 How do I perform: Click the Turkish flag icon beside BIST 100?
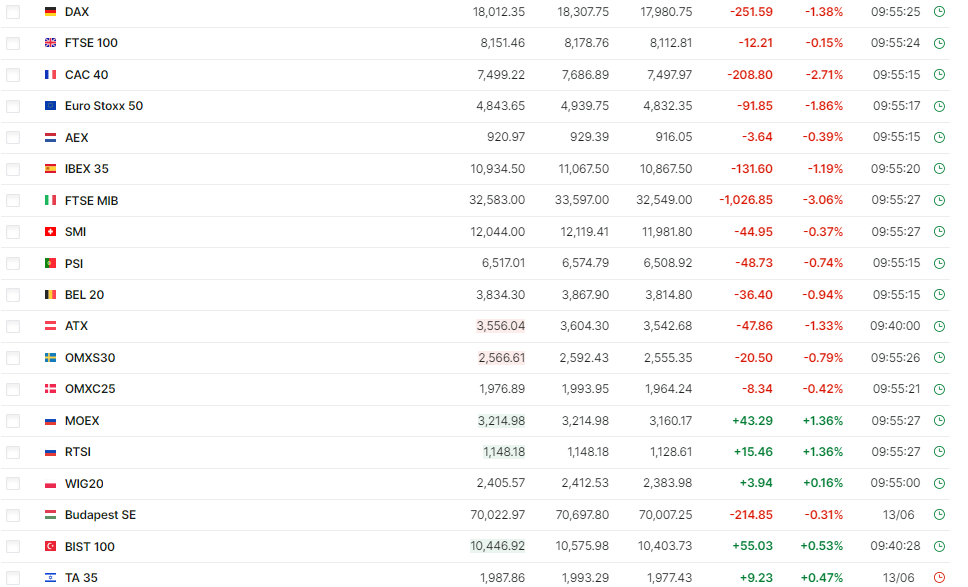tap(51, 547)
